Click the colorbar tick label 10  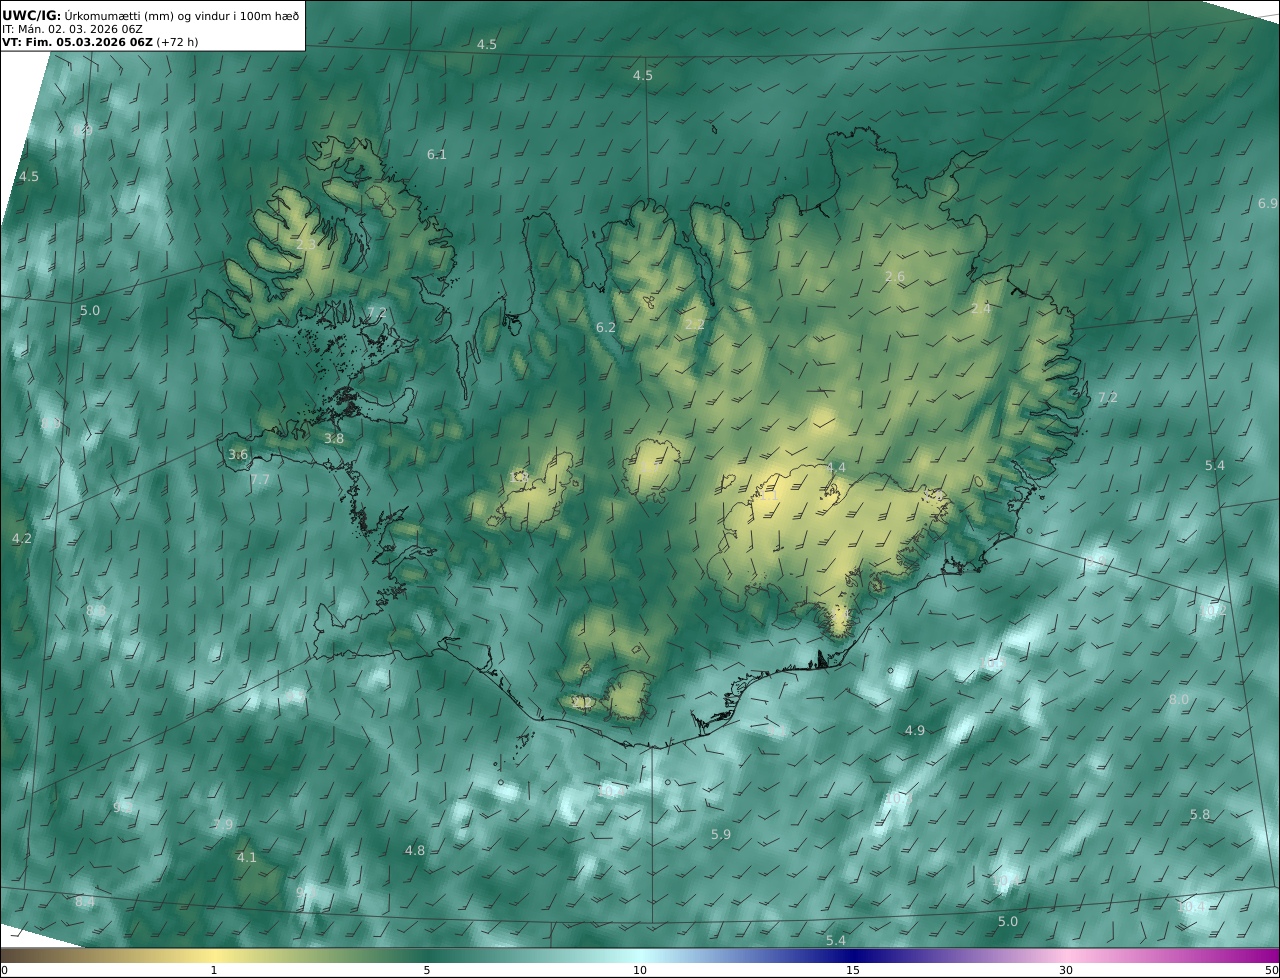point(640,970)
